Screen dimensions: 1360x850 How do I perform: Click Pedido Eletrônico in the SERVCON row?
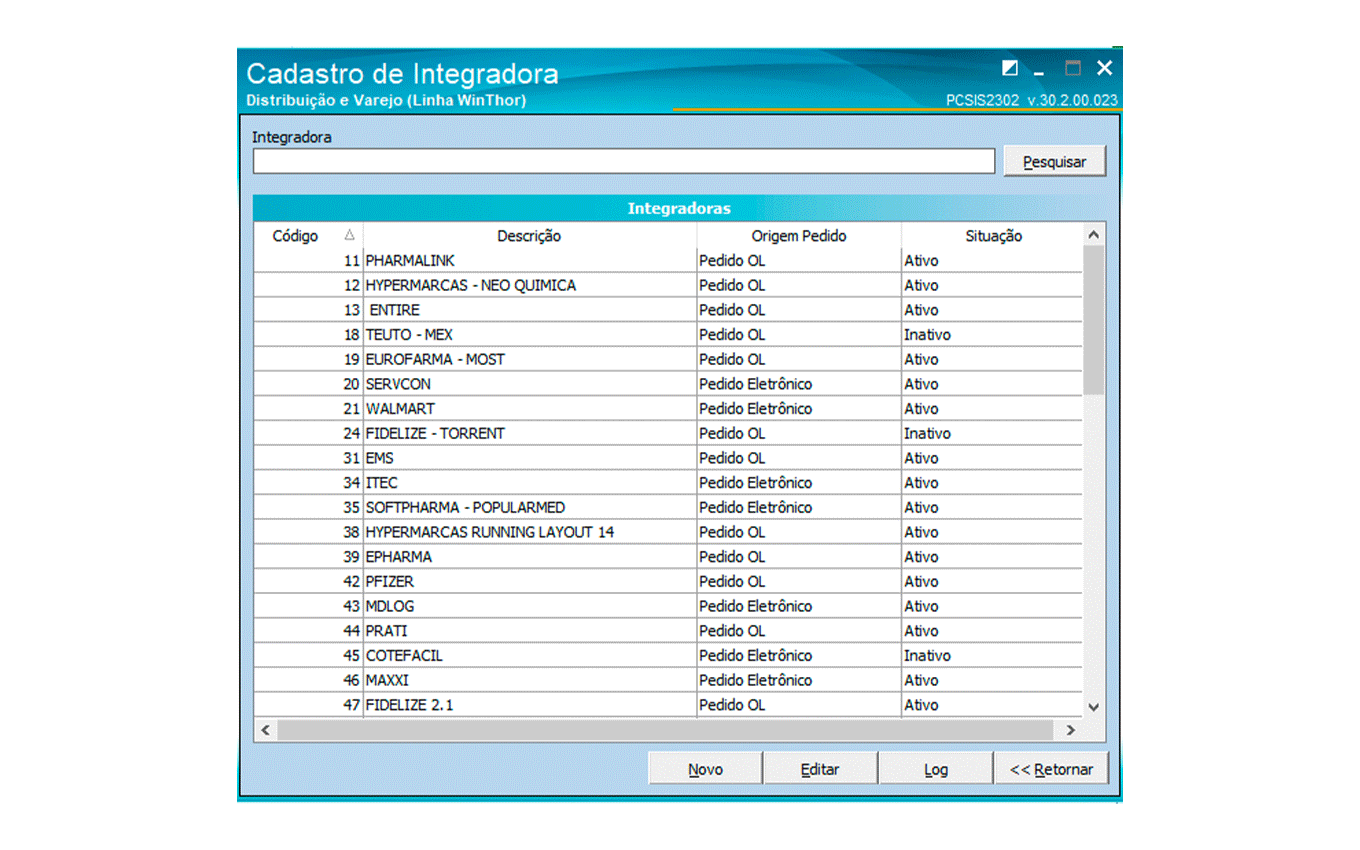(x=756, y=384)
